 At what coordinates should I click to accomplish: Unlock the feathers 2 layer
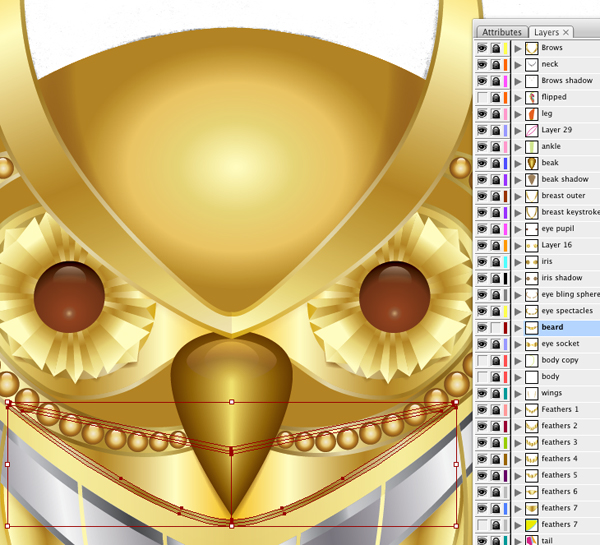click(496, 426)
